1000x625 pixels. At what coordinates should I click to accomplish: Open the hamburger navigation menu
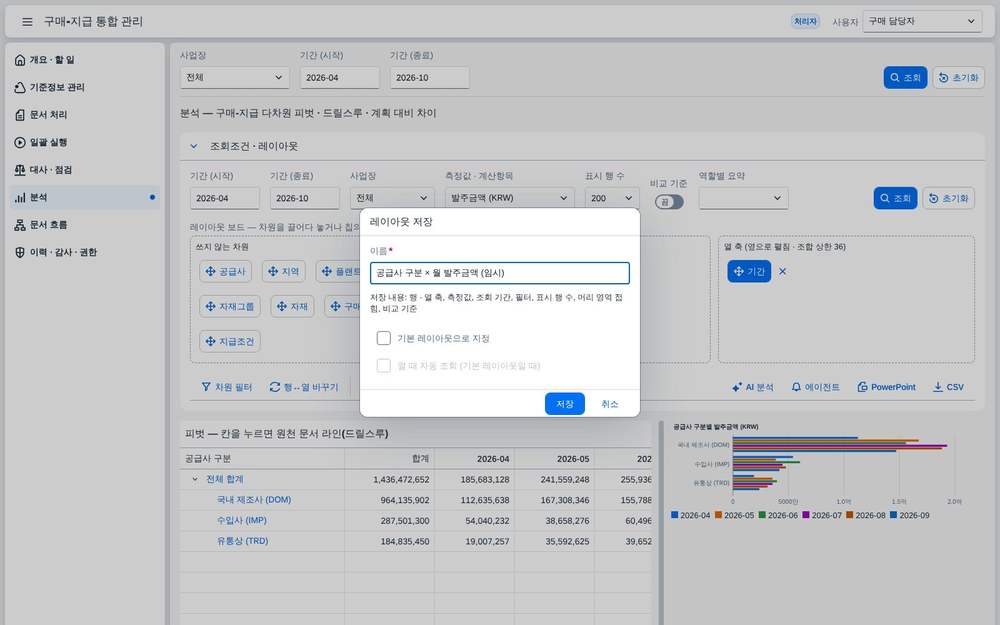[x=27, y=22]
